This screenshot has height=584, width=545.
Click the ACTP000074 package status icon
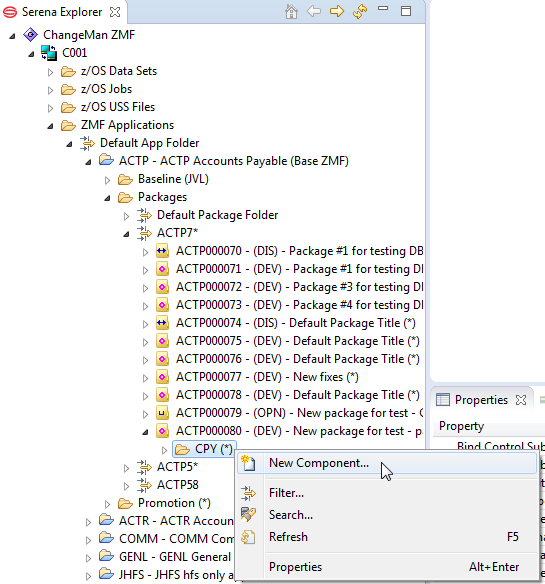point(162,323)
